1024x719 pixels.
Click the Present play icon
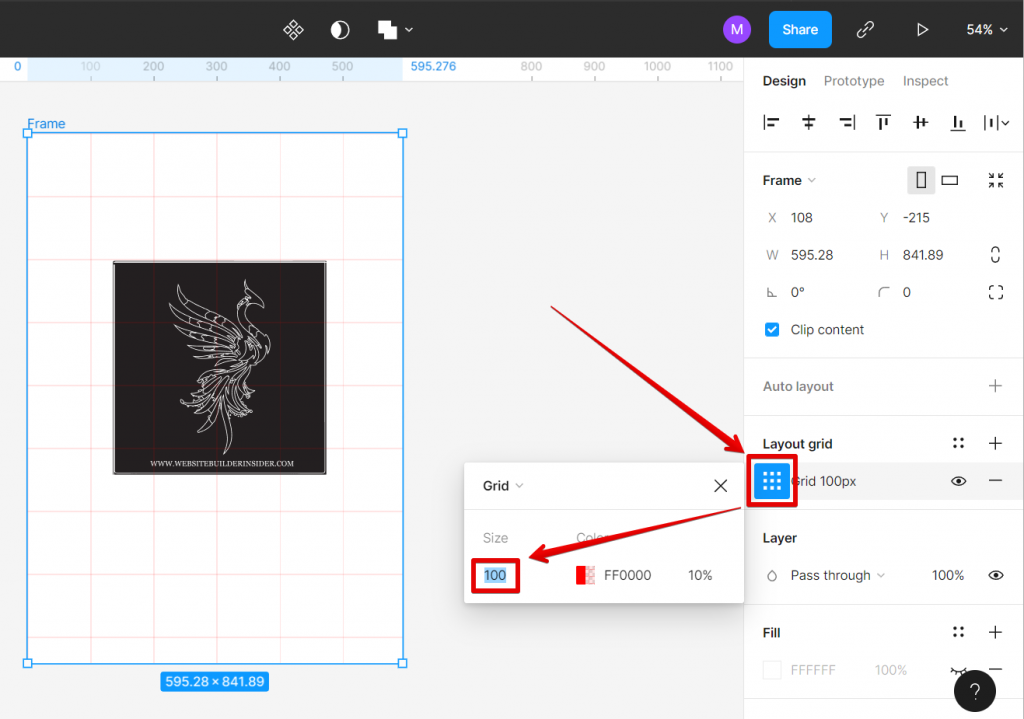pos(922,30)
